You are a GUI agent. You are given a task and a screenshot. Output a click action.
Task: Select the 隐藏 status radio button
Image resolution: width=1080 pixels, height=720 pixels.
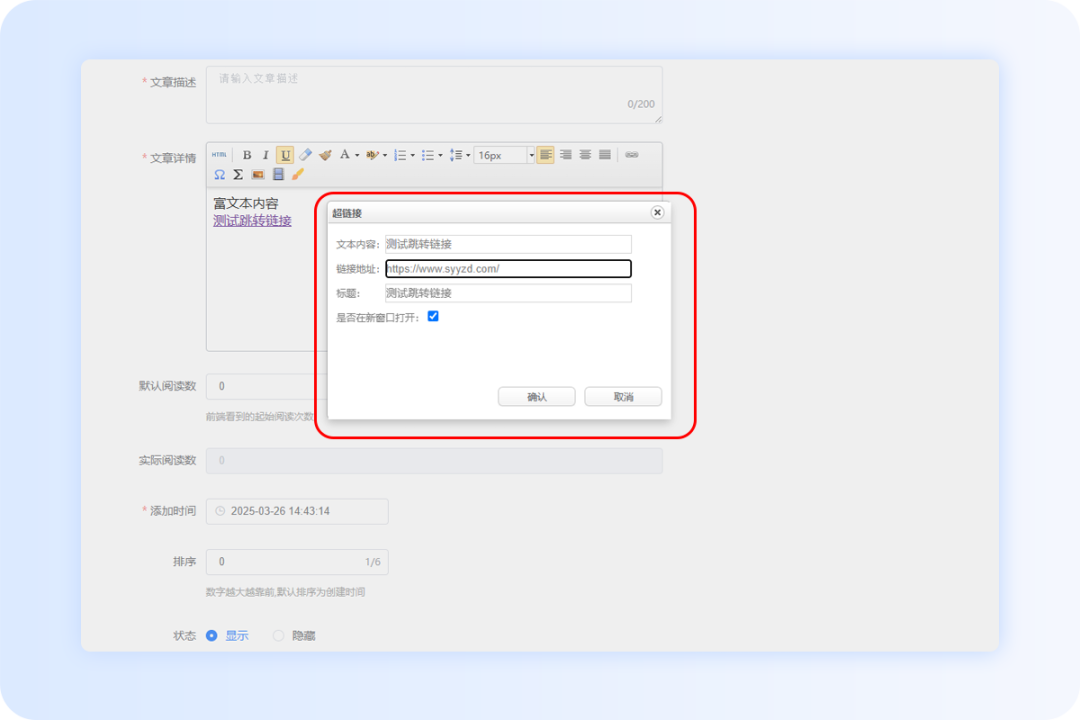click(x=279, y=636)
